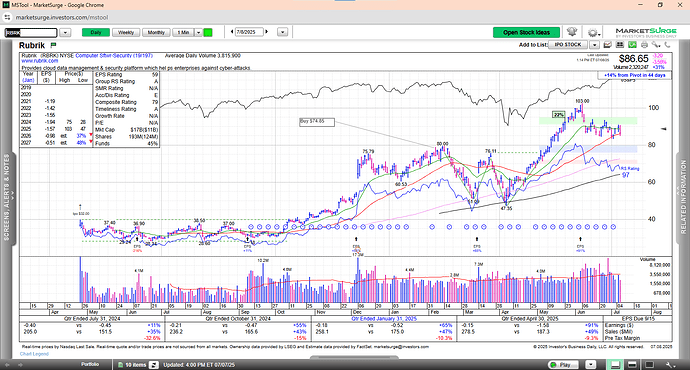Go to previous date with left arrow

point(232,32)
